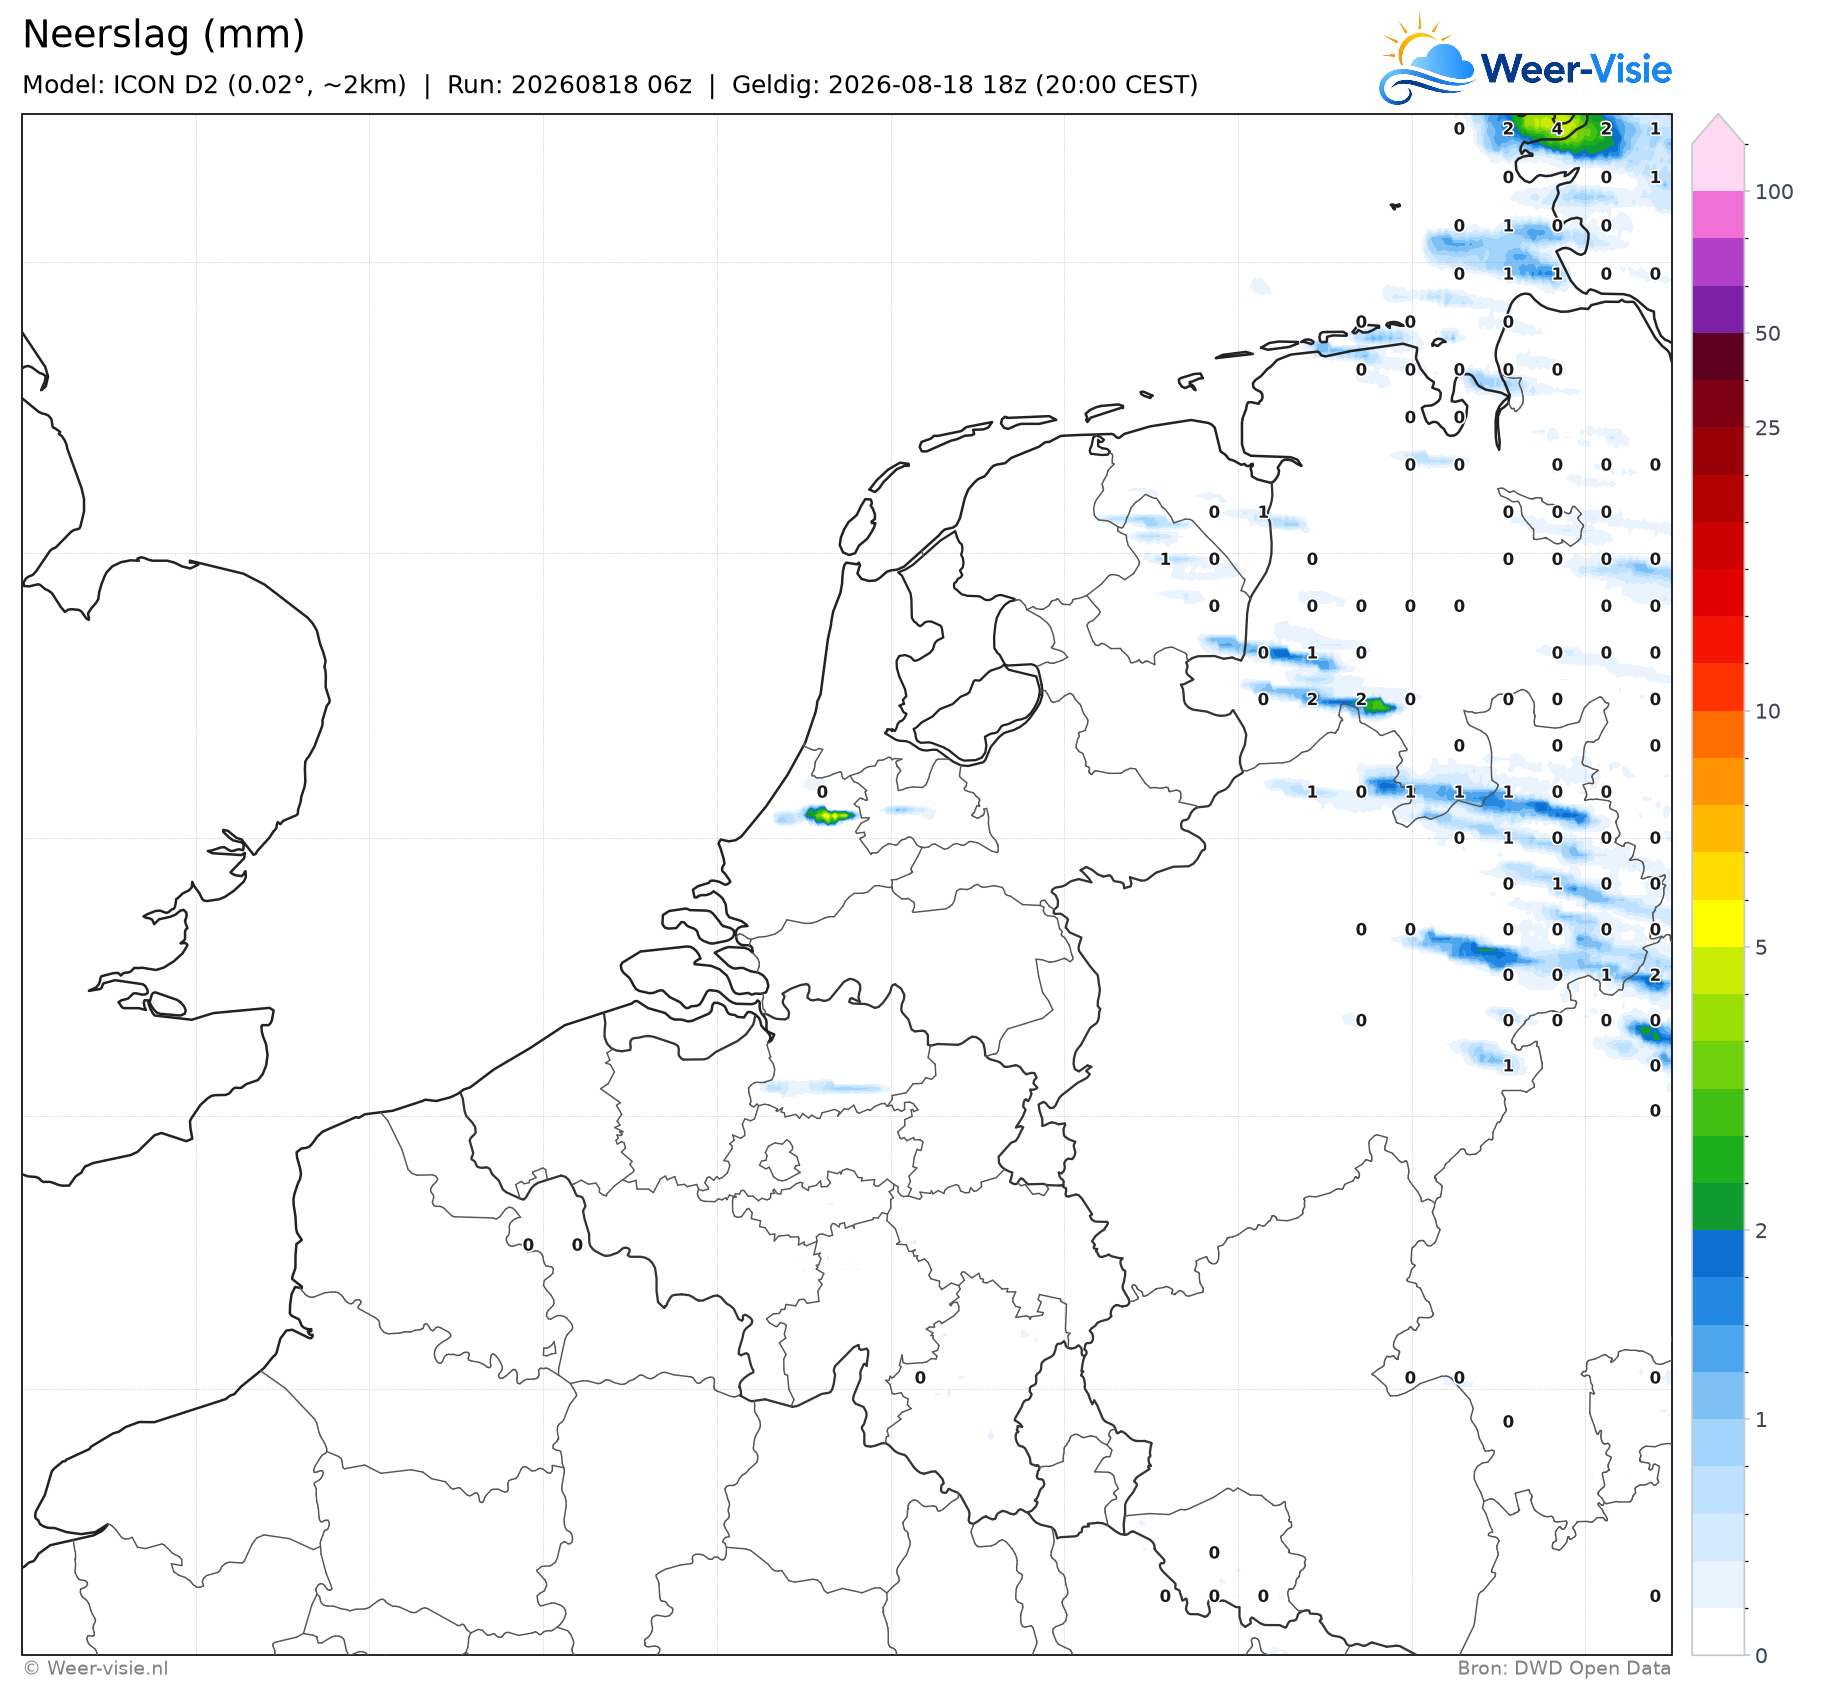Viewport: 1824px width, 1681px height.
Task: Select the yellow 5 mm color band
Action: tap(1718, 923)
